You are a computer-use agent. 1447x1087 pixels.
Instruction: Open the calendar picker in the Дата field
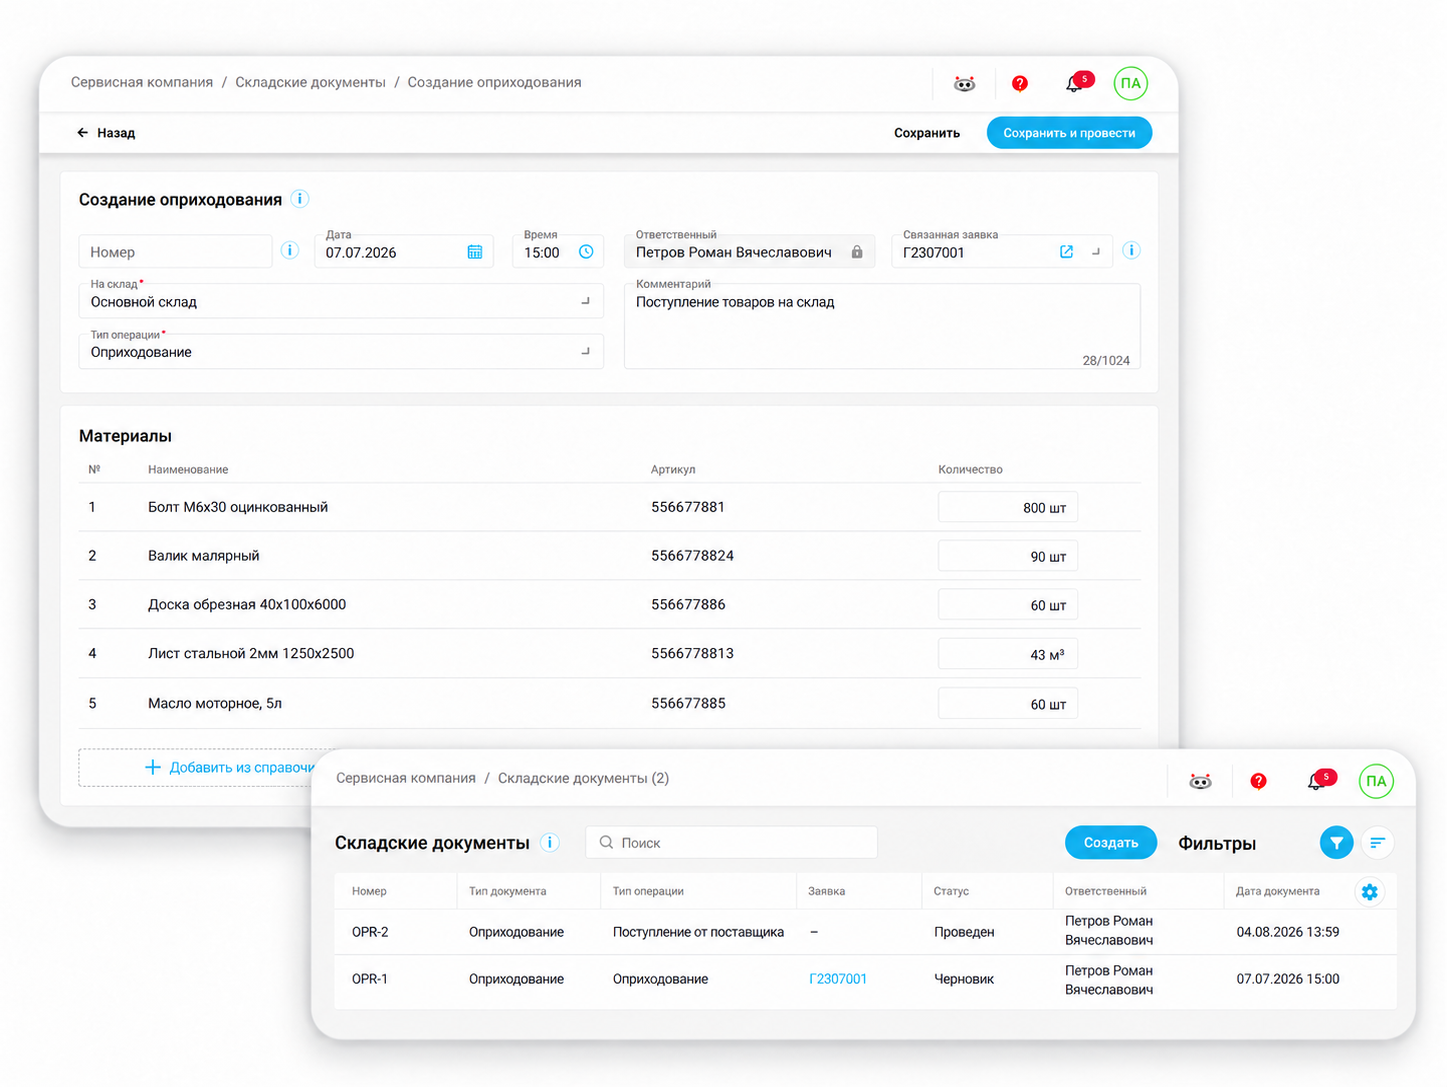pos(475,252)
